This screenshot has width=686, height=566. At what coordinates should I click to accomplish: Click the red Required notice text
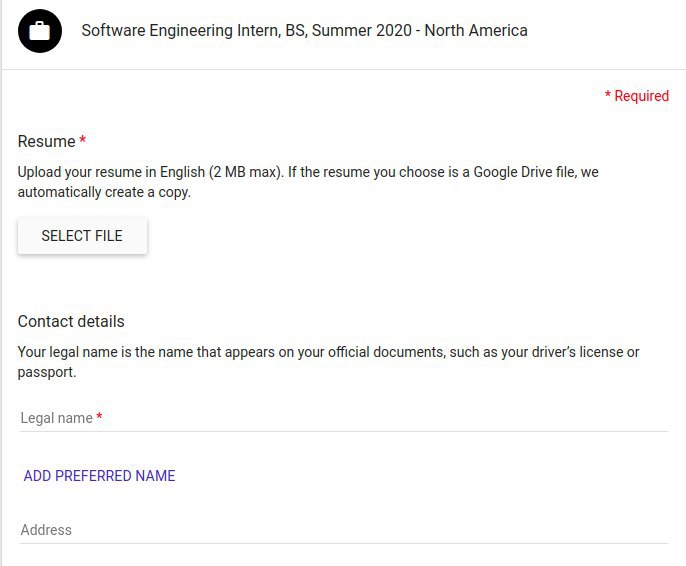(637, 96)
